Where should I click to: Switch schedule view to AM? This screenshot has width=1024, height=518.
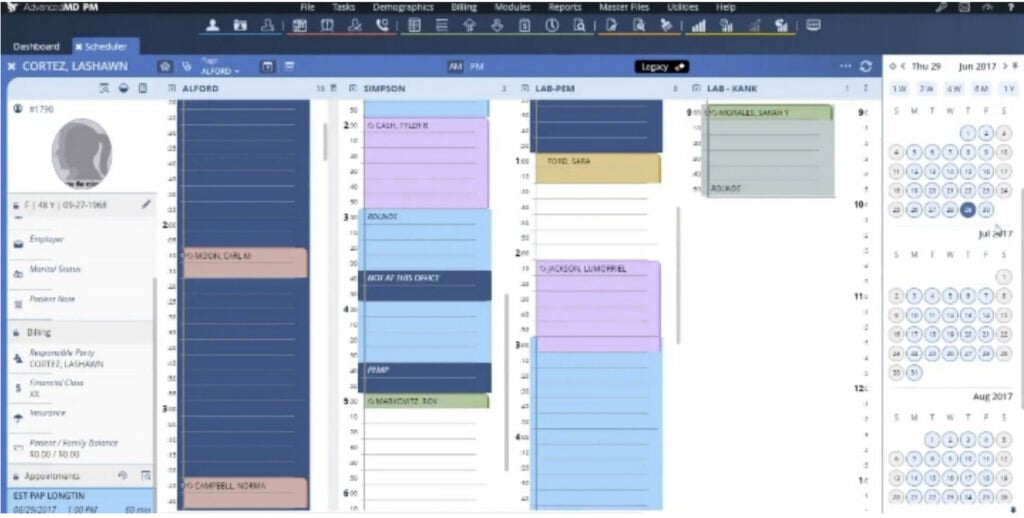(x=456, y=66)
